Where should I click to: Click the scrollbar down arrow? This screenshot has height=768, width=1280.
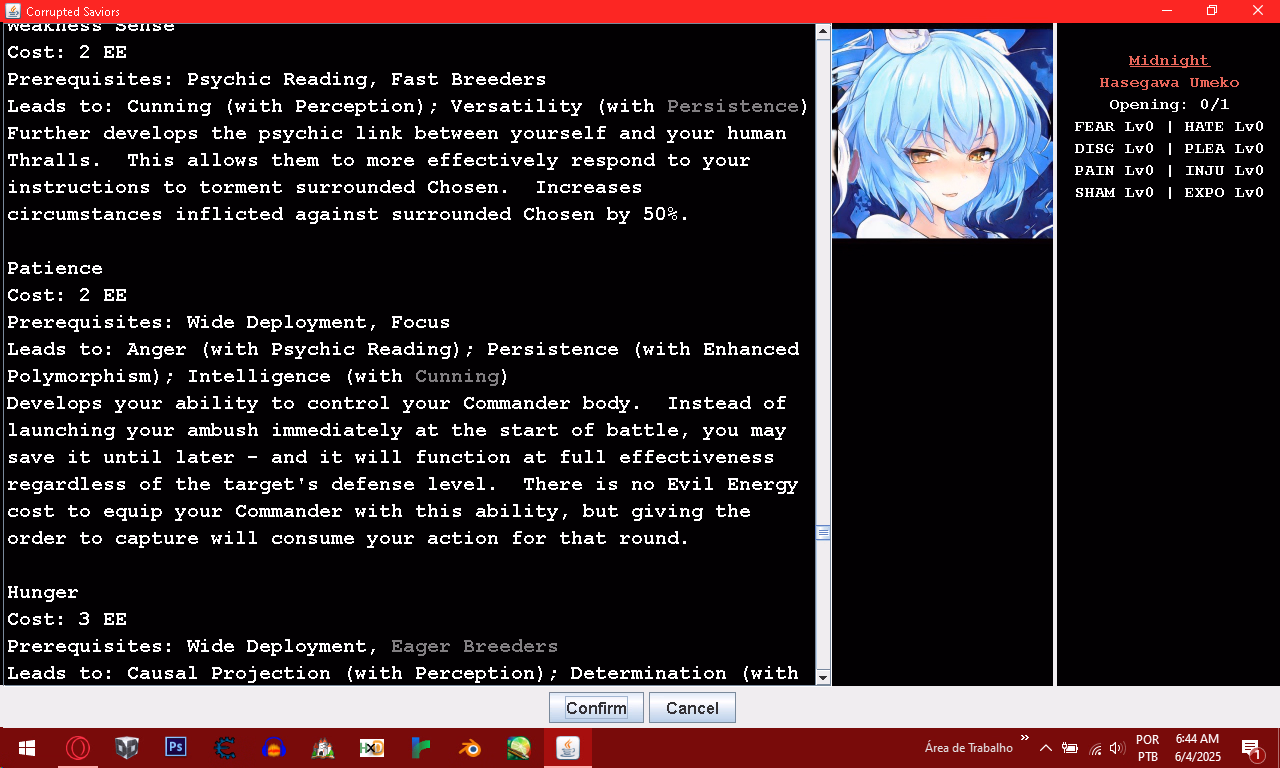pos(823,677)
